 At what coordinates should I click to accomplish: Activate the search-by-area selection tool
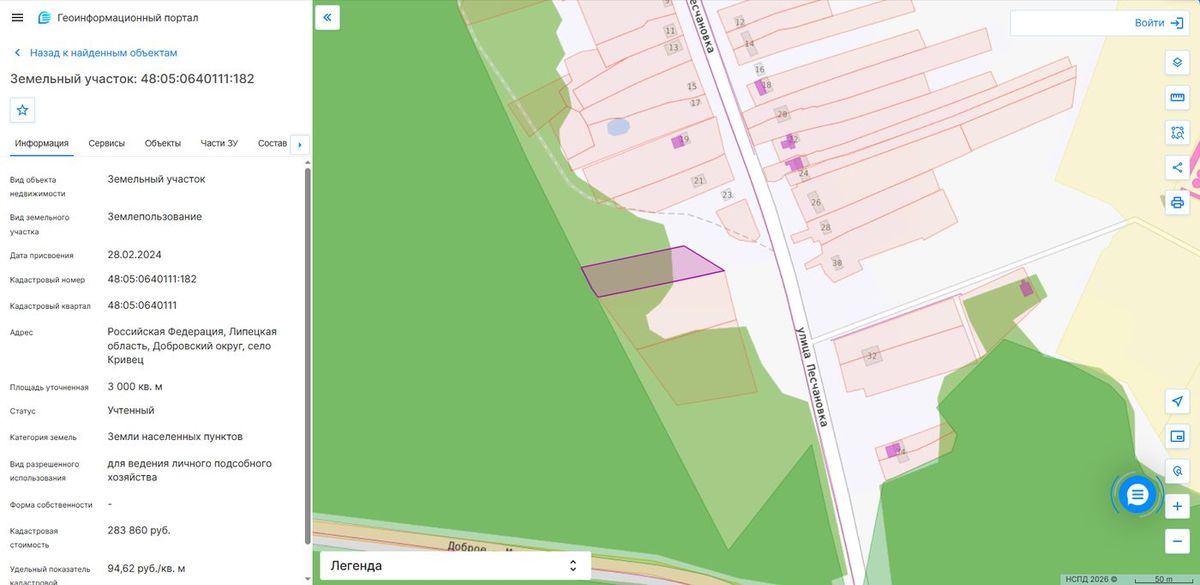coord(1177,133)
